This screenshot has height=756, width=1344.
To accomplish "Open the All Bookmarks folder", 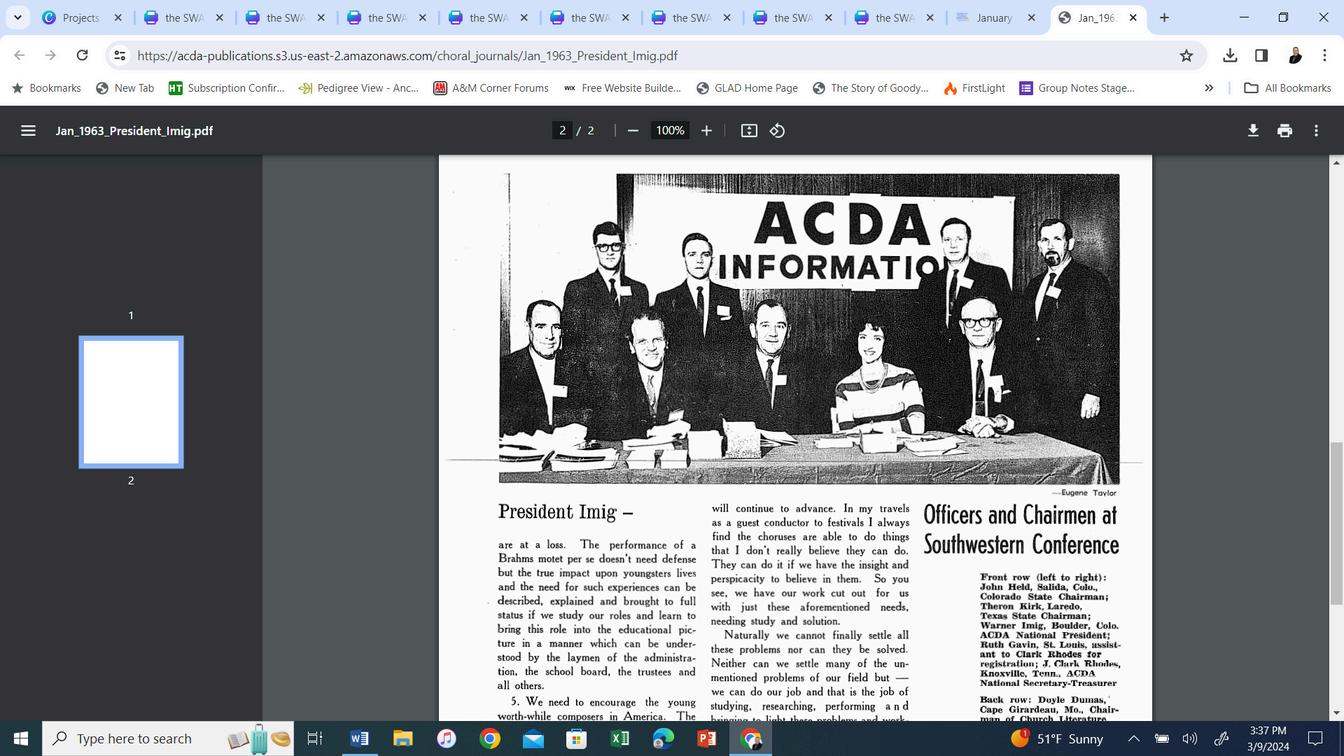I will tap(1287, 88).
